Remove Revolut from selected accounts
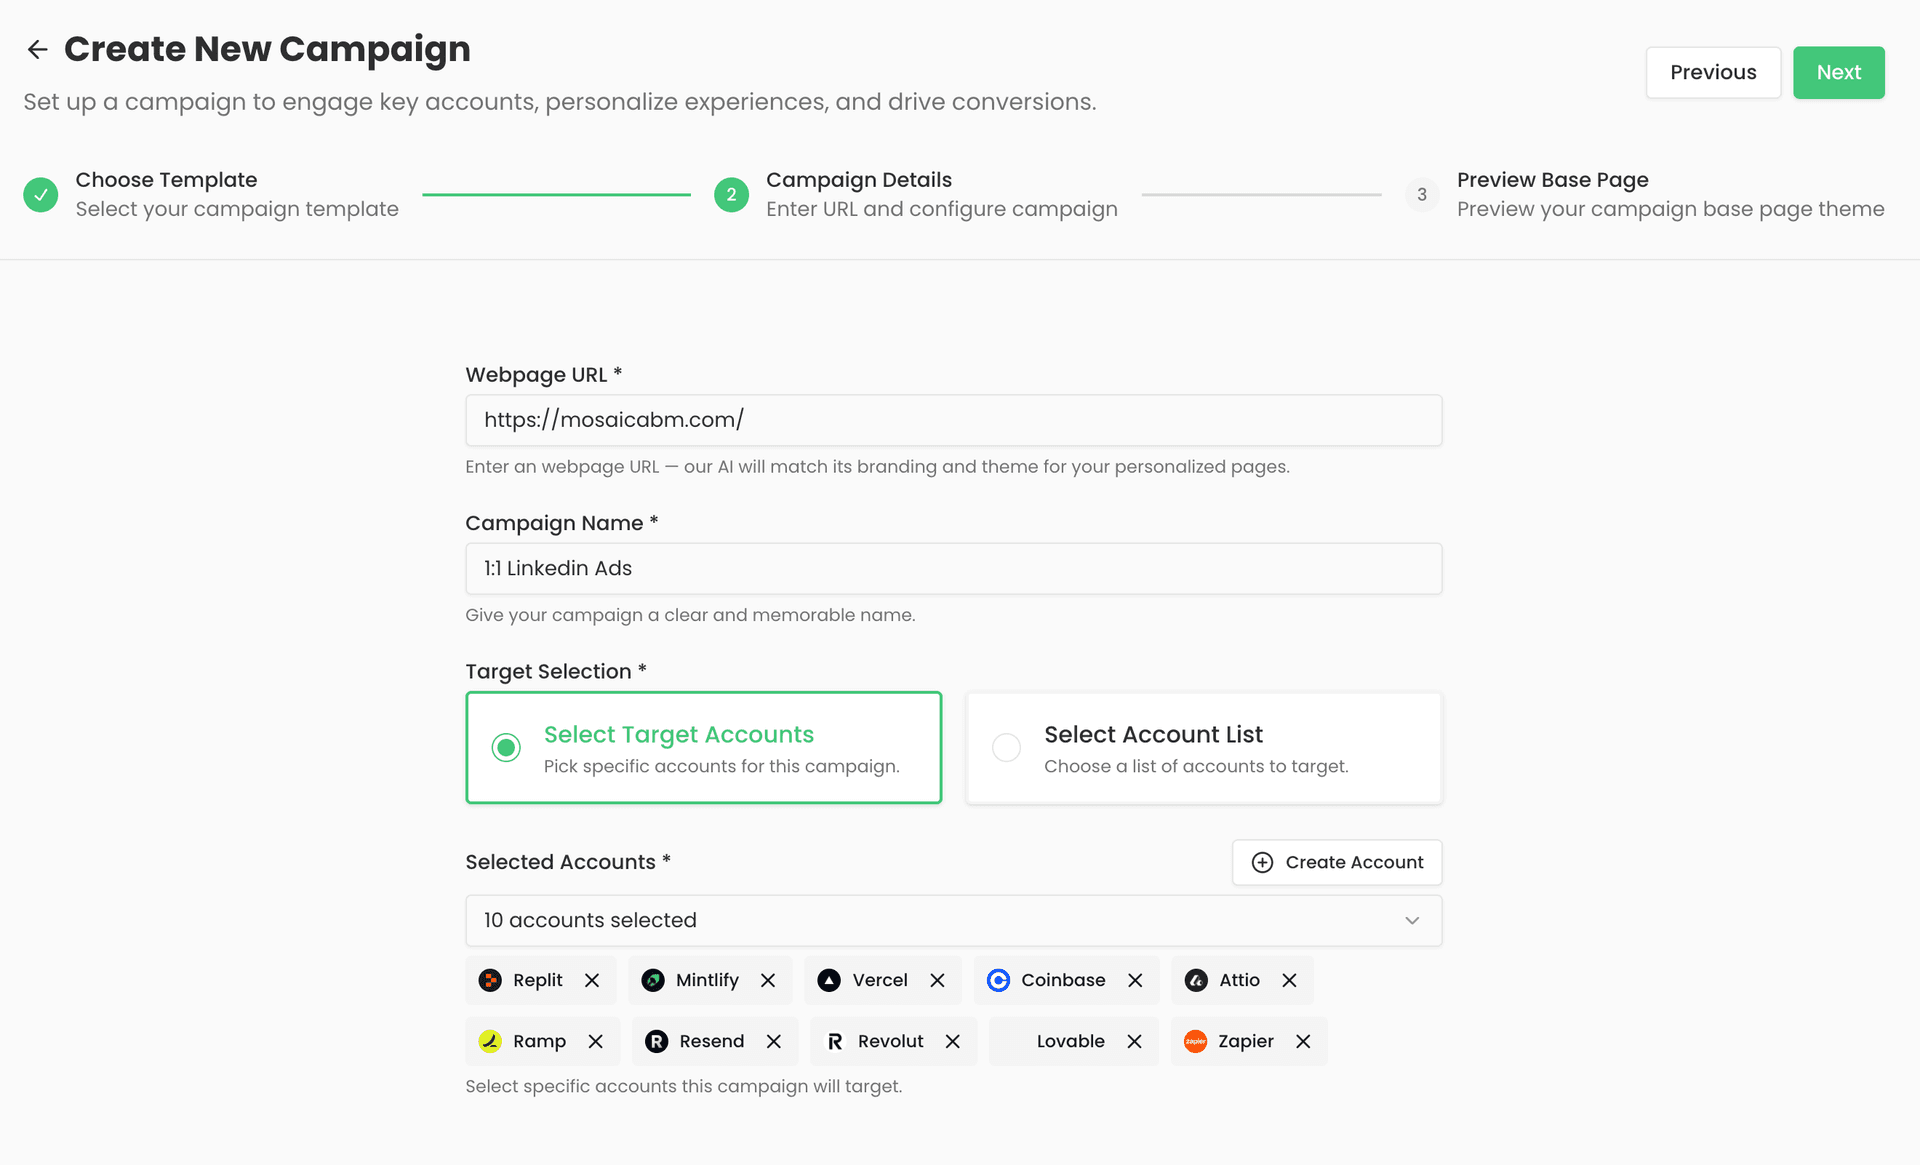Image resolution: width=1920 pixels, height=1165 pixels. [x=953, y=1041]
